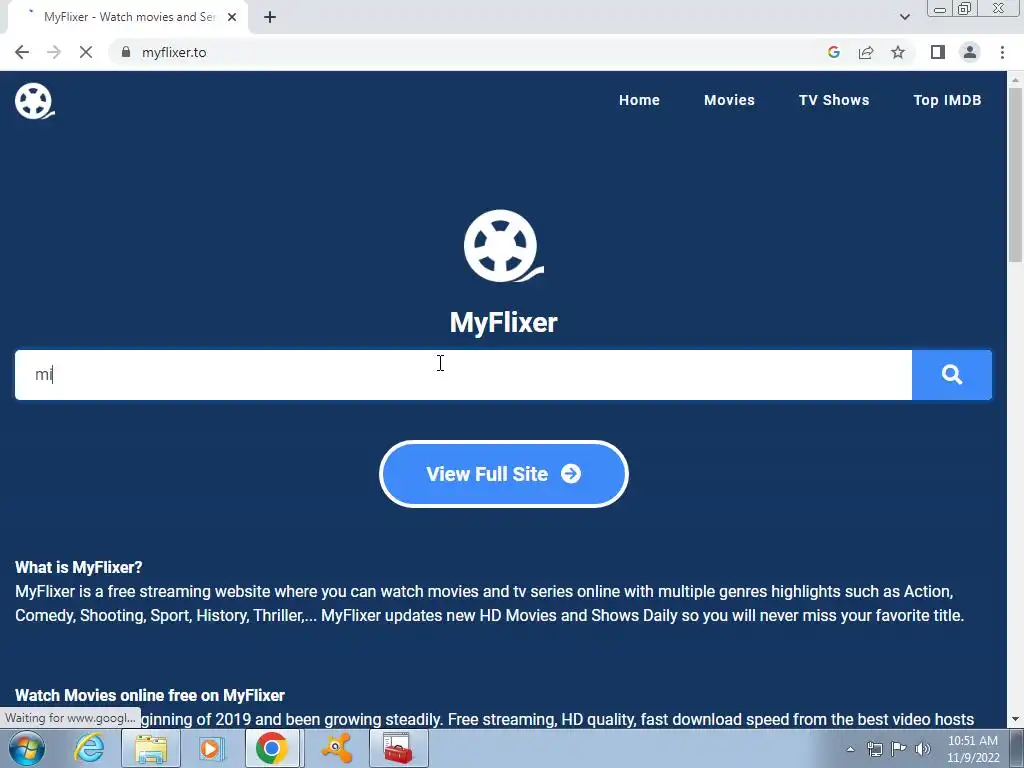Focus the search input containing 'mi'

pos(463,375)
